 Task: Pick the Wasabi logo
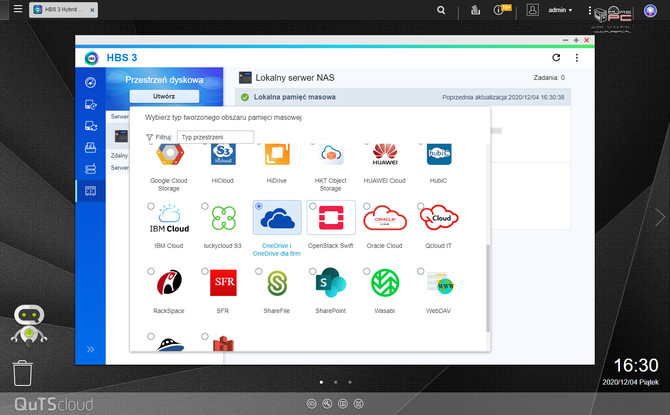[385, 283]
